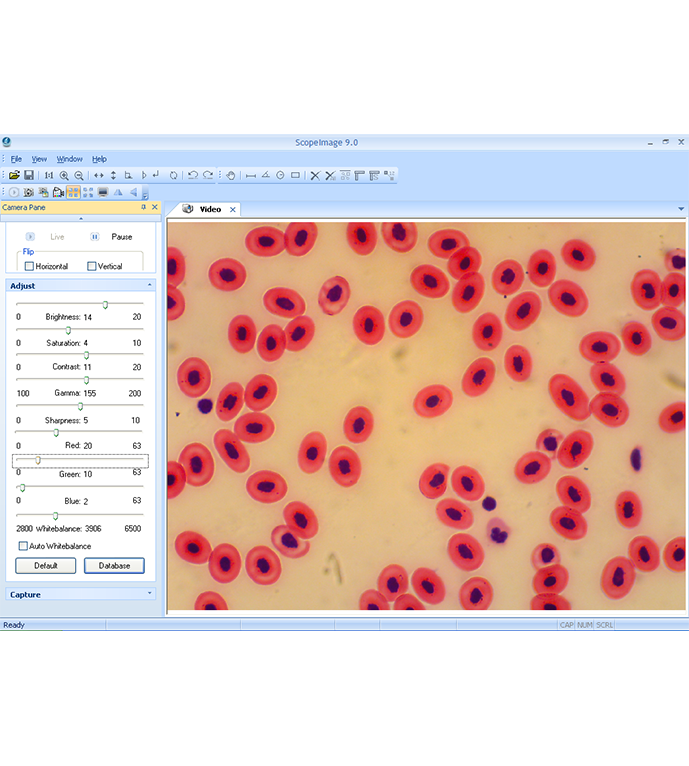Select the Pan hand tool
This screenshot has height=766, width=689.
tap(230, 175)
